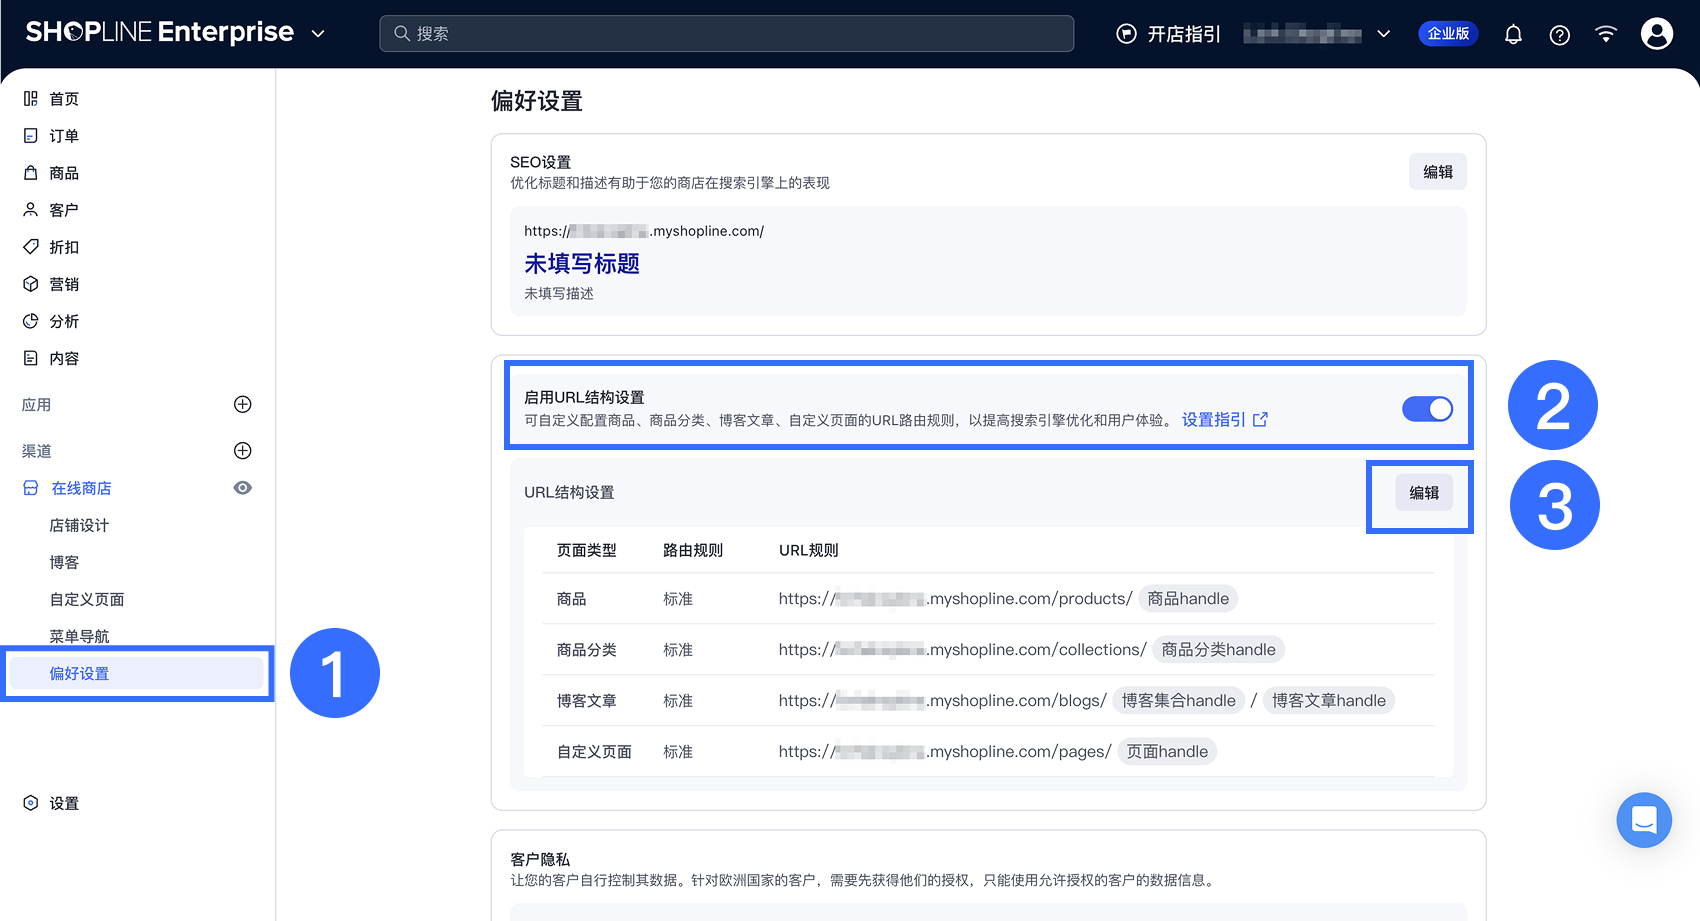Screen dimensions: 1700x921
Task: Add a sales channel with plus icon
Action: tap(242, 451)
